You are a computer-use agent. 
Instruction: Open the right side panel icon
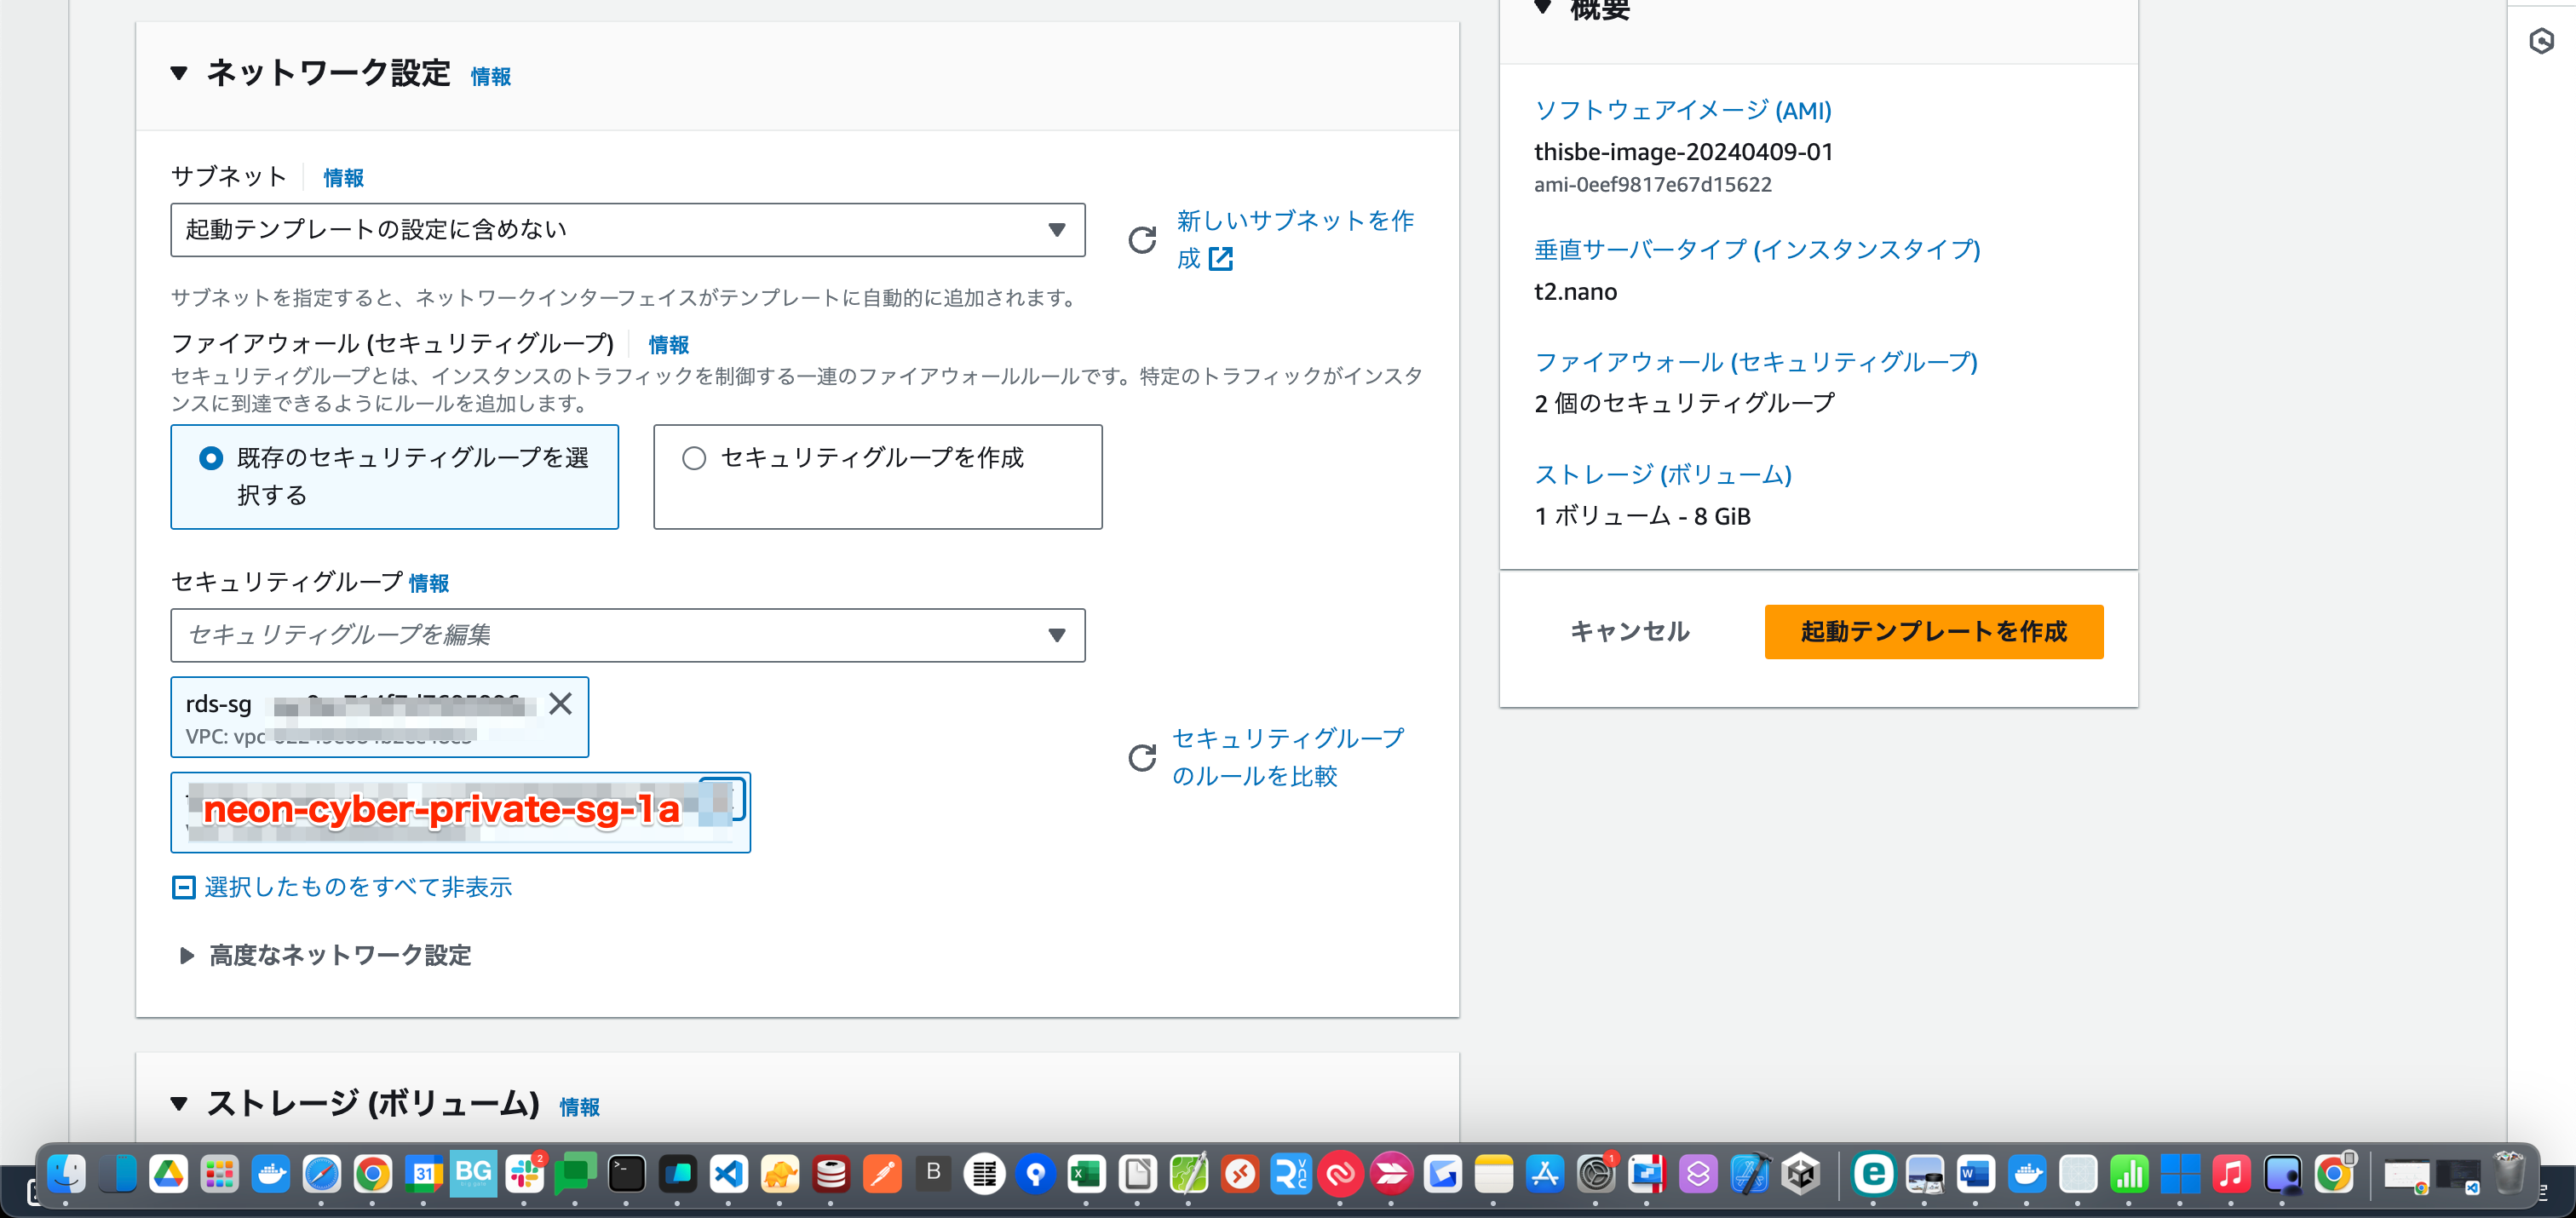pyautogui.click(x=2542, y=40)
